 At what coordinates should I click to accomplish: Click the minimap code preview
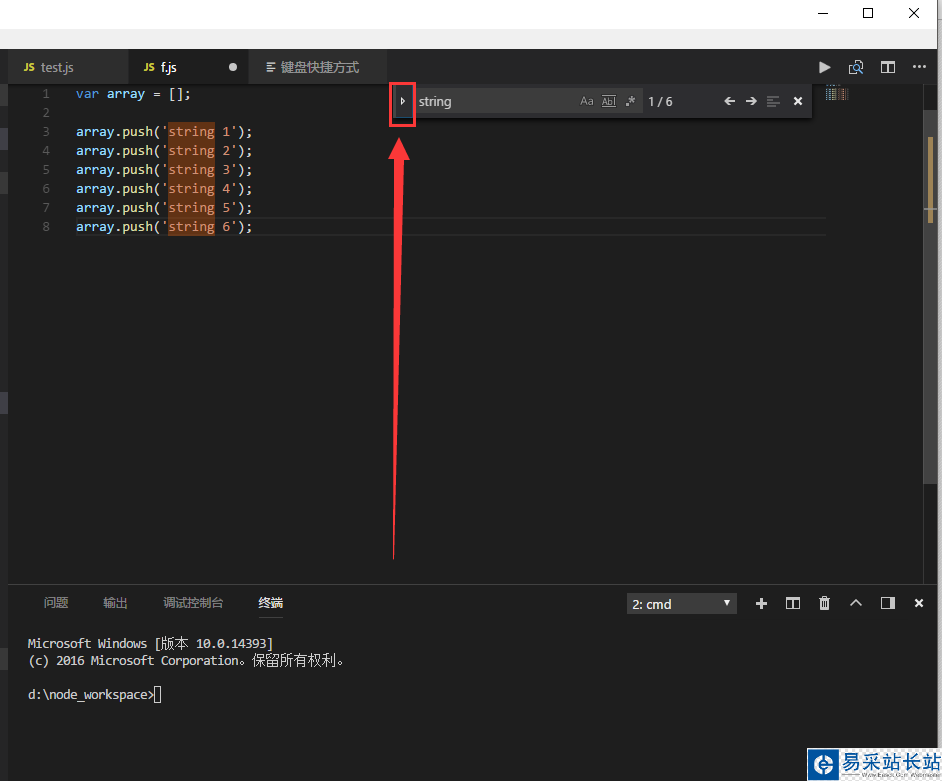837,93
